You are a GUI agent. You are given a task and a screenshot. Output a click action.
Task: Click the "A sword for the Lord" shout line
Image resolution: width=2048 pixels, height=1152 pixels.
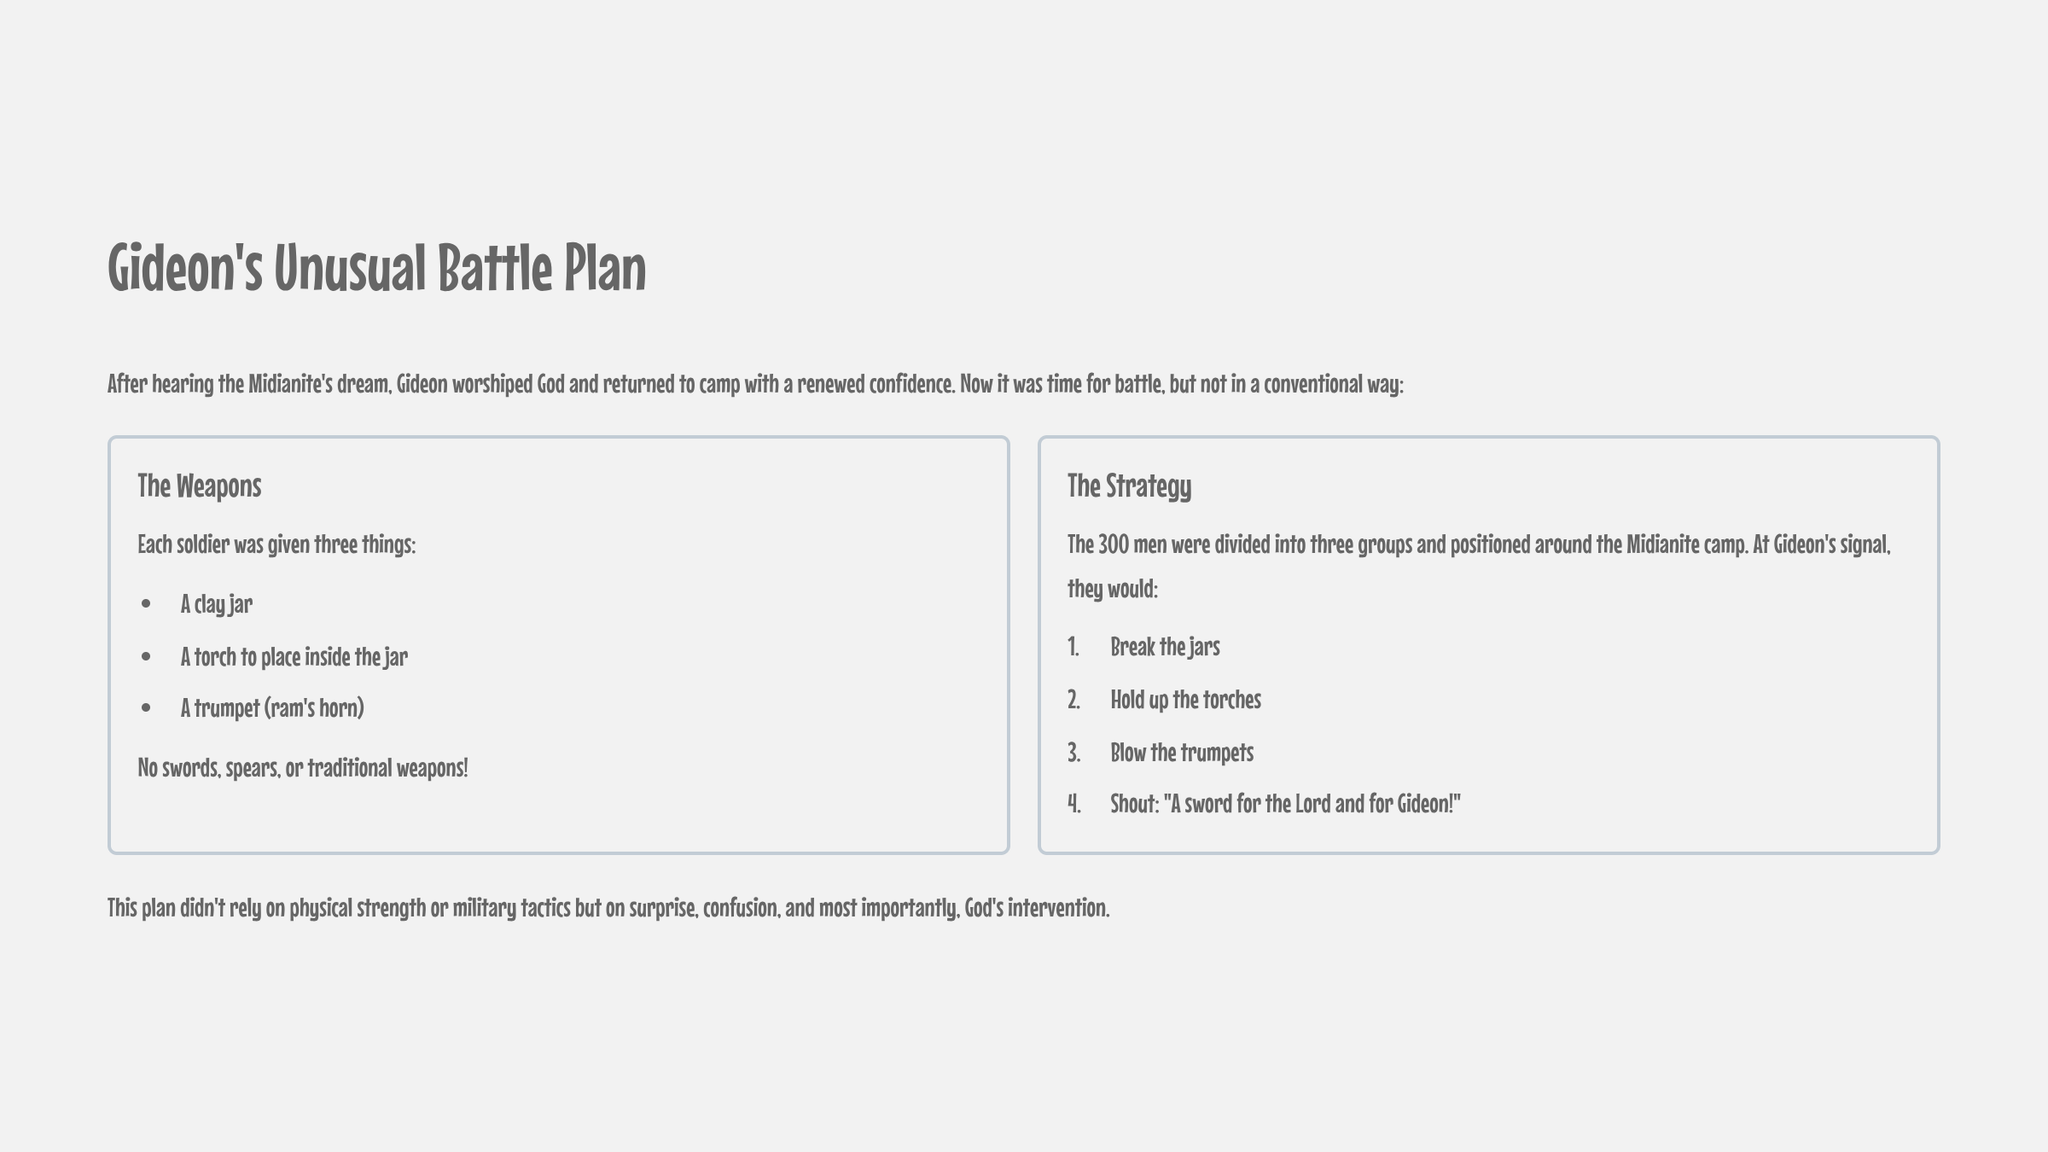click(1285, 803)
